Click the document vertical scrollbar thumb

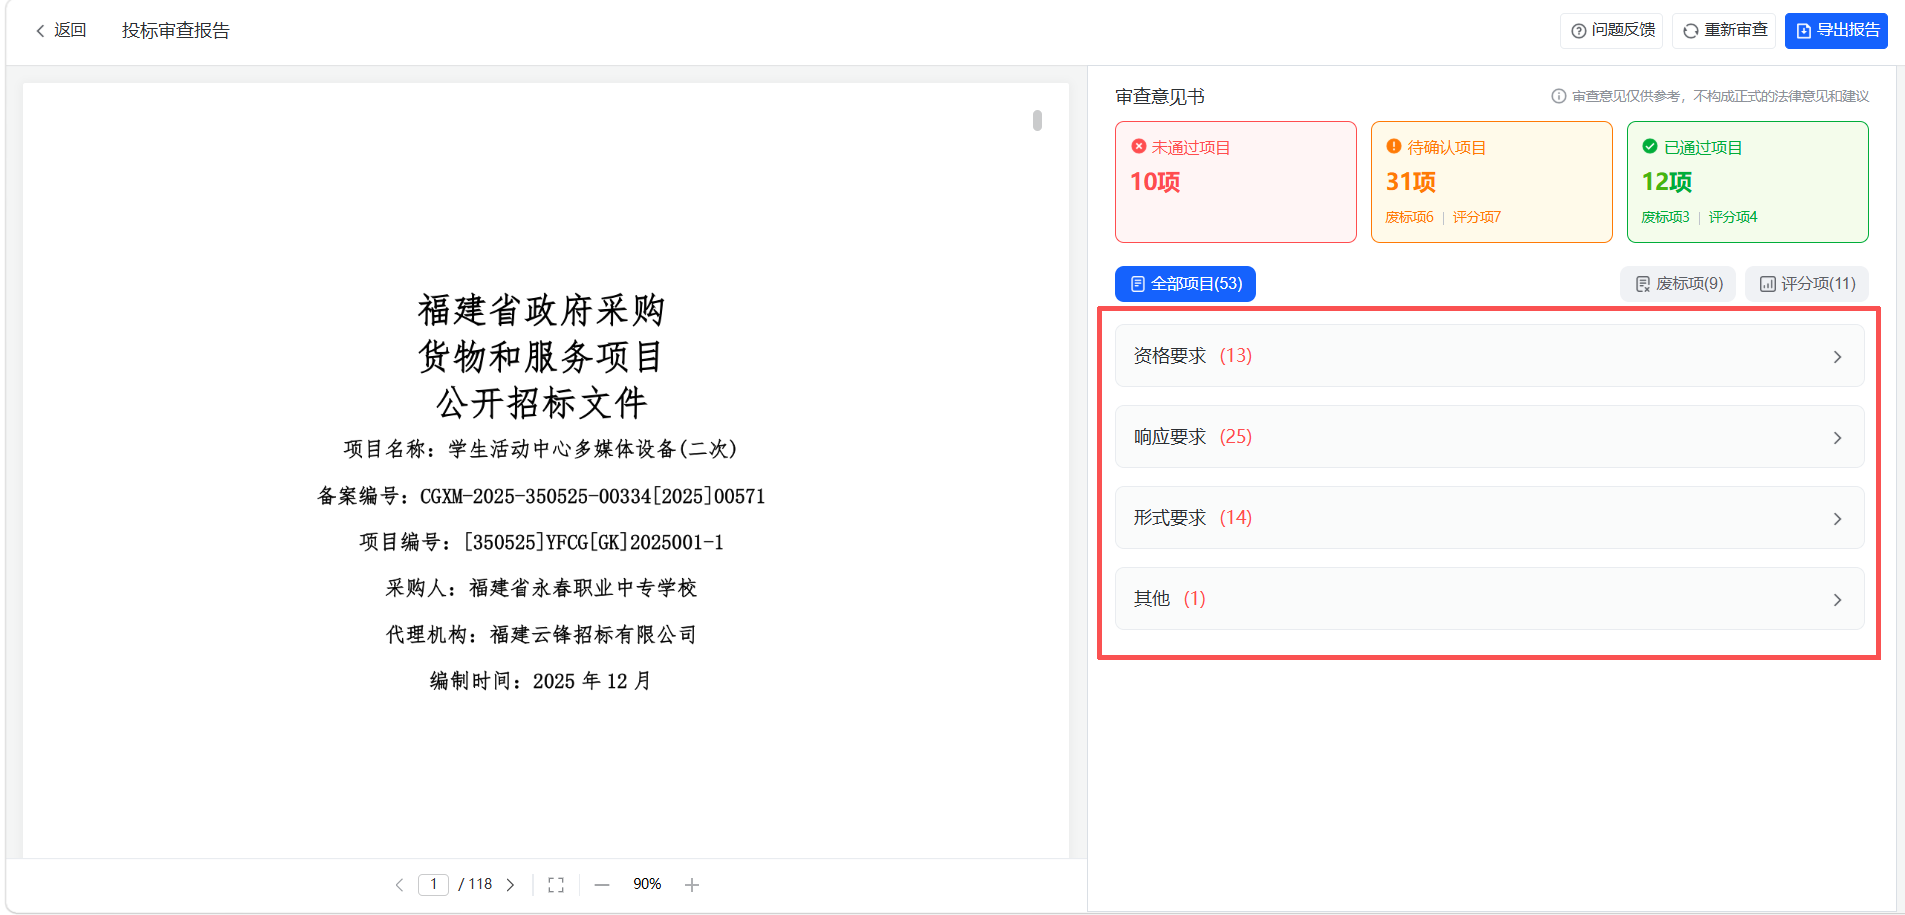[1037, 120]
